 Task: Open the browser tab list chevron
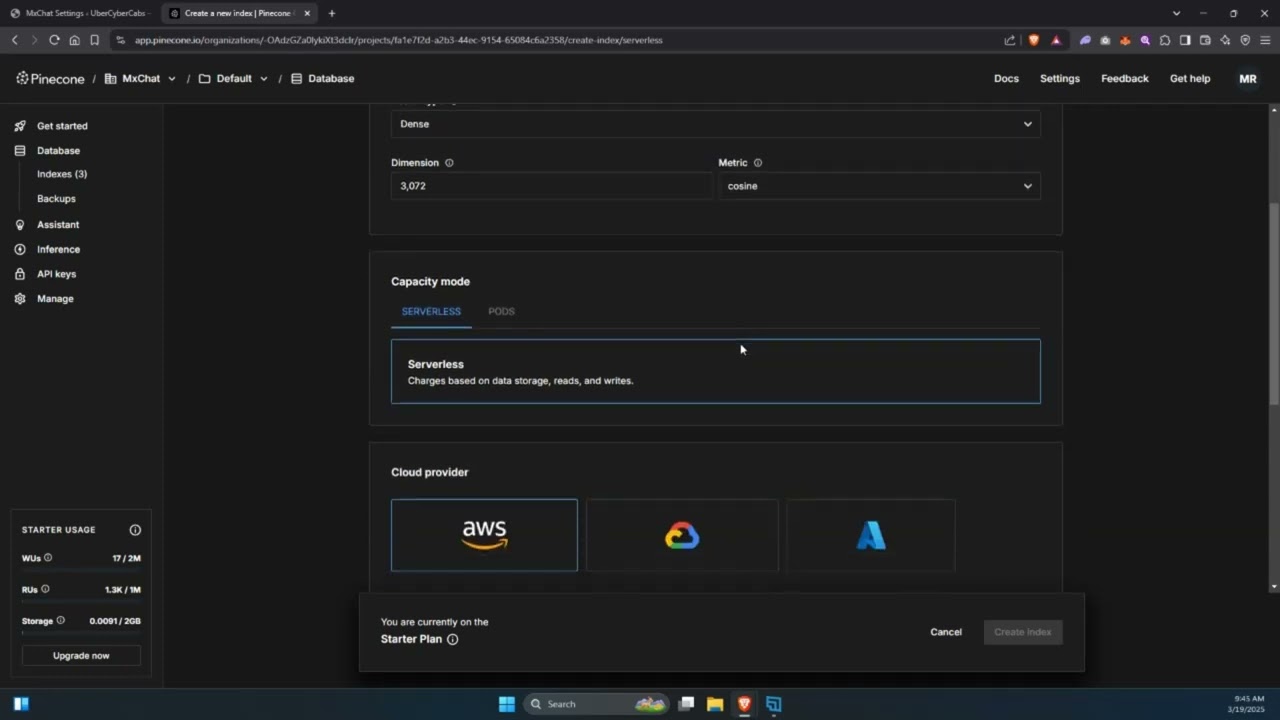1176,13
